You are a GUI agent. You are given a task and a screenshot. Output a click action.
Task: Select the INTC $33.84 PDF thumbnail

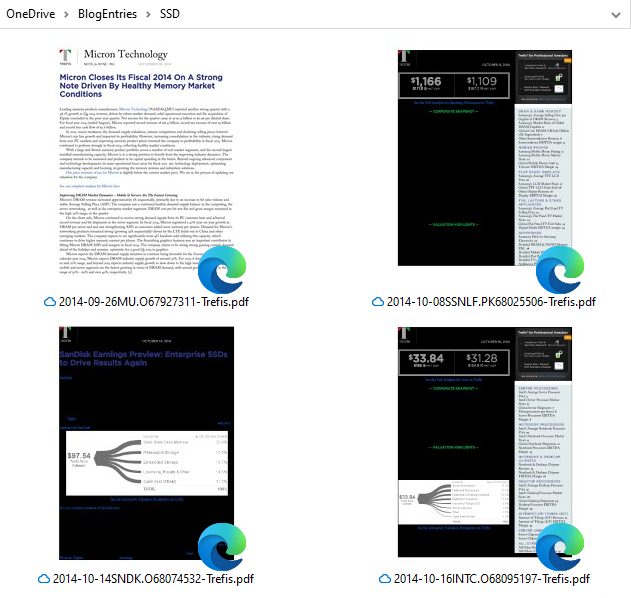[x=485, y=442]
